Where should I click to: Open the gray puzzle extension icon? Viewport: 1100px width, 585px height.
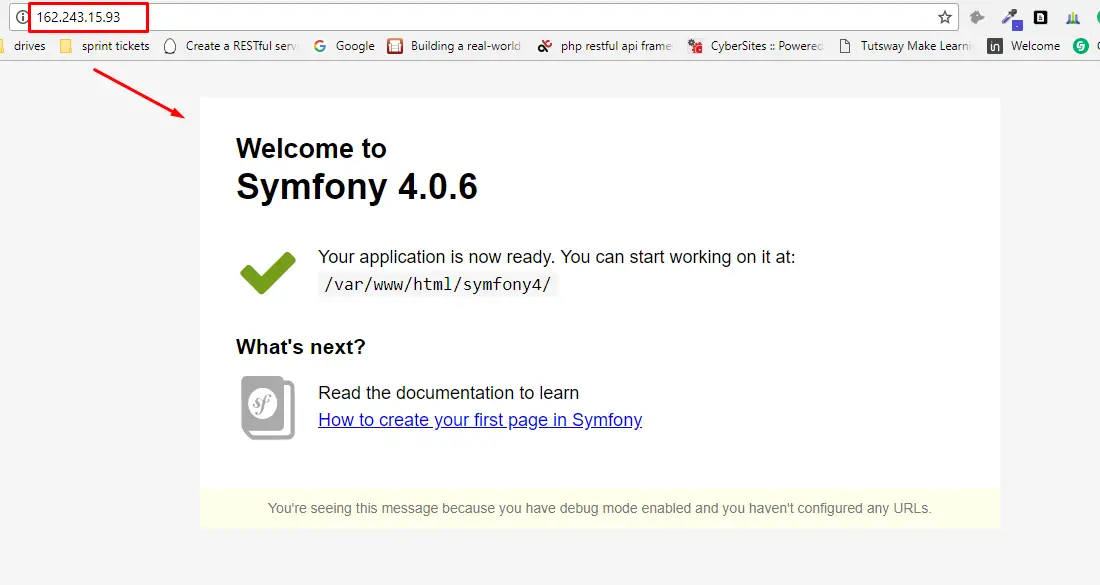point(977,18)
